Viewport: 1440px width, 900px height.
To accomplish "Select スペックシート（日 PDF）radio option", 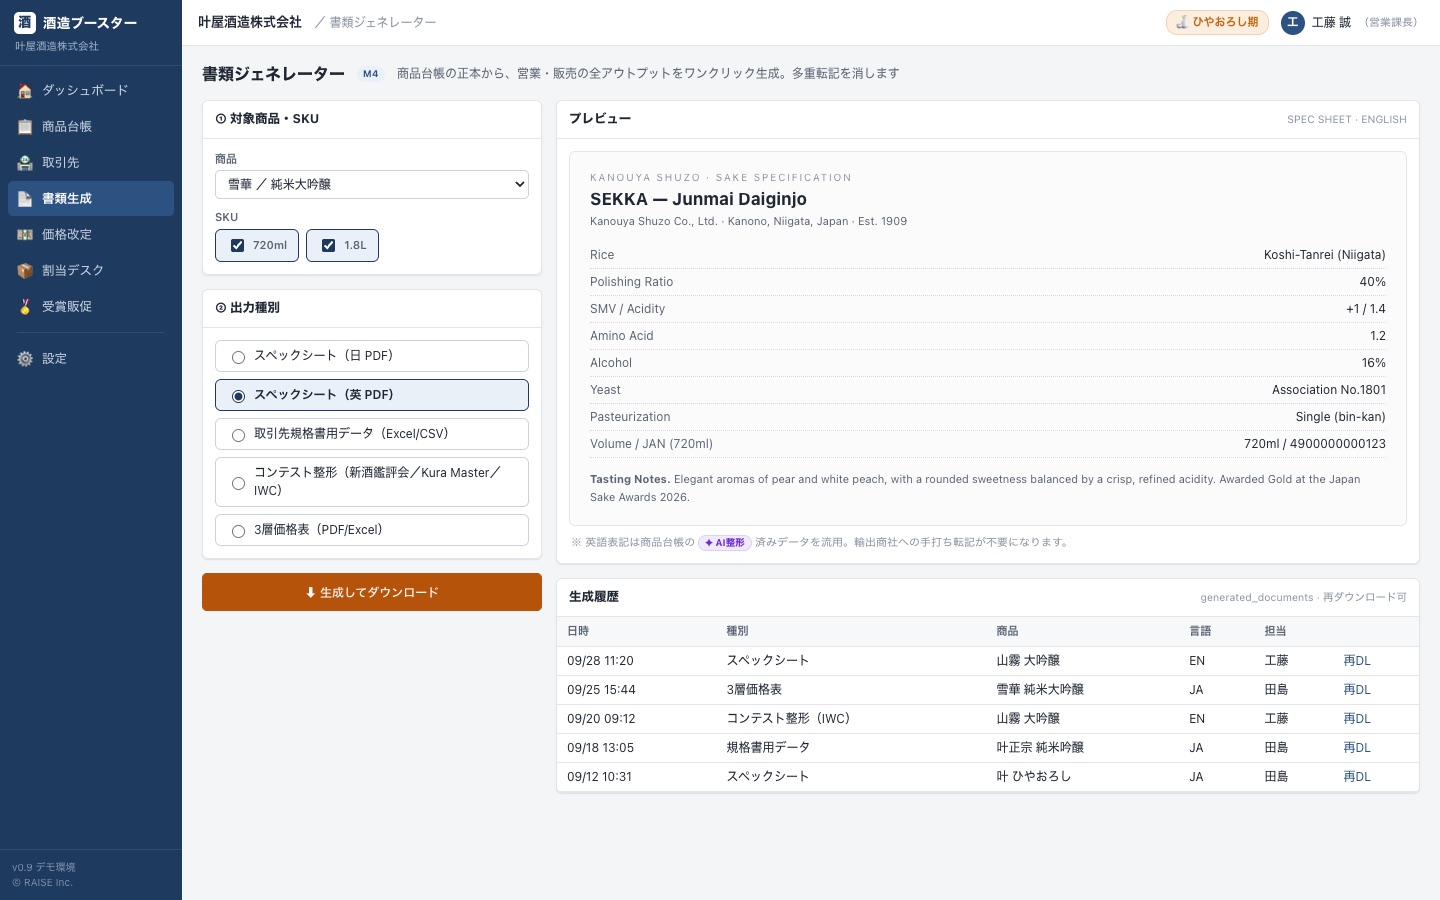I will (372, 356).
